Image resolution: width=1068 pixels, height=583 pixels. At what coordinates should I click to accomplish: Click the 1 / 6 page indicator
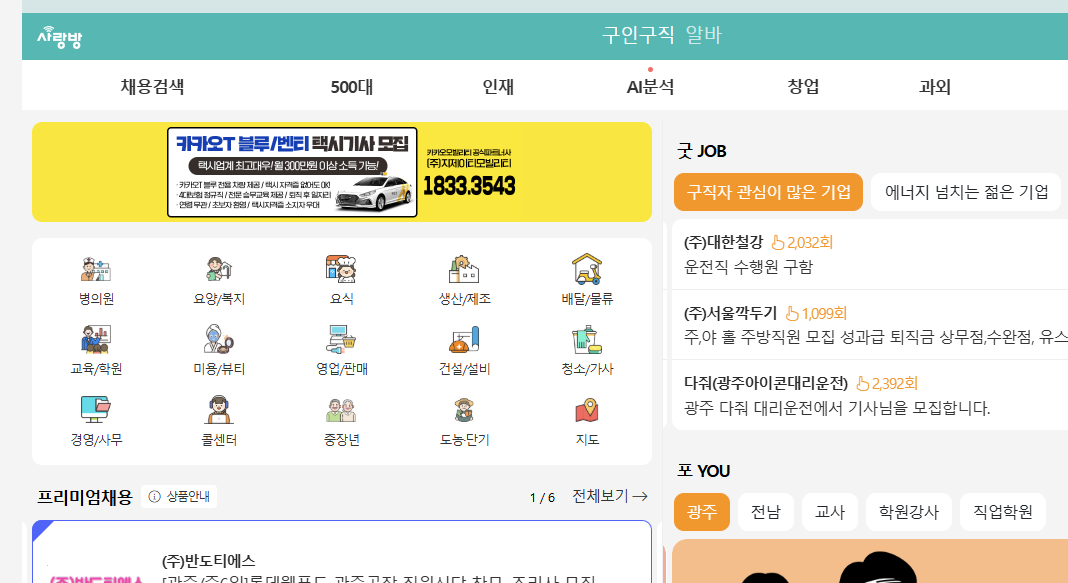click(x=542, y=498)
